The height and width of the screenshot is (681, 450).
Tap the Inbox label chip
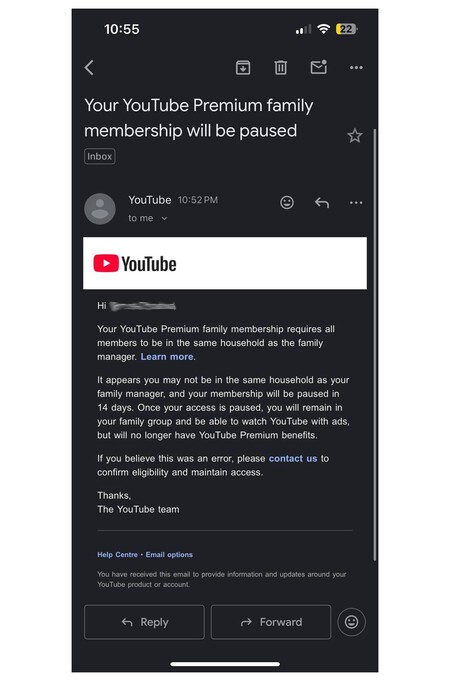[99, 156]
